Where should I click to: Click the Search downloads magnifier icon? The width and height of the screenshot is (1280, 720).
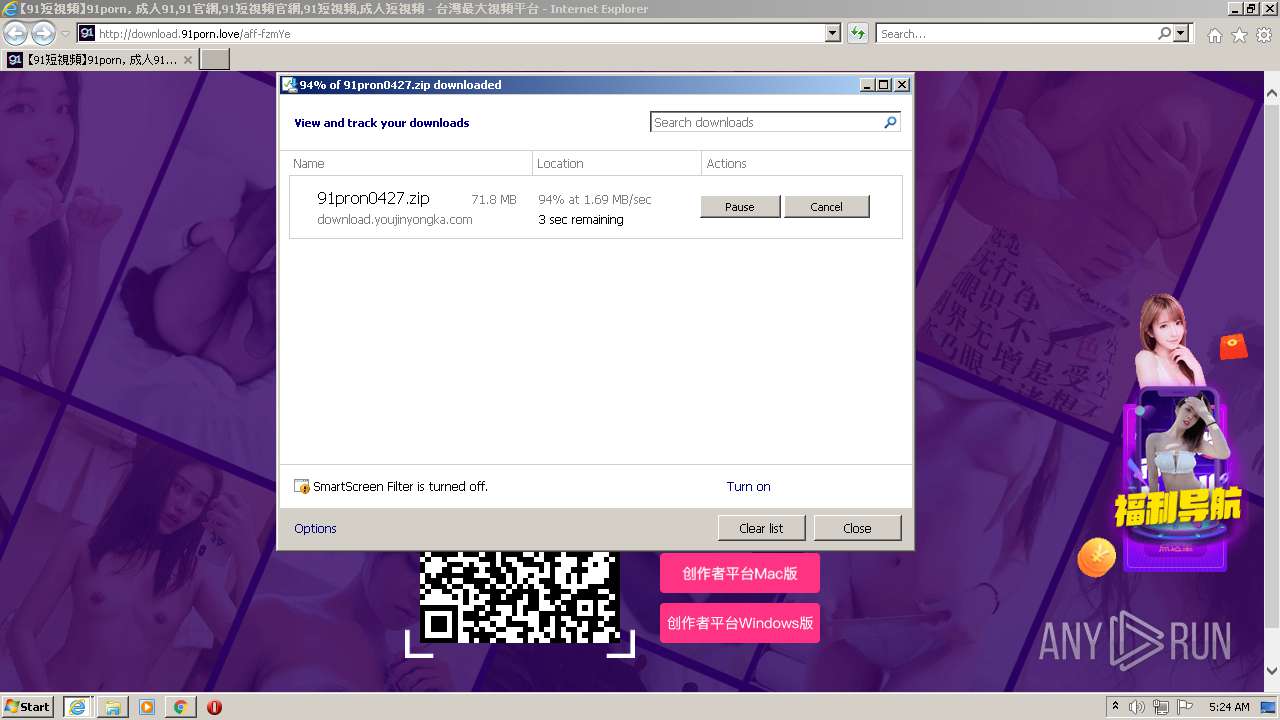tap(890, 122)
